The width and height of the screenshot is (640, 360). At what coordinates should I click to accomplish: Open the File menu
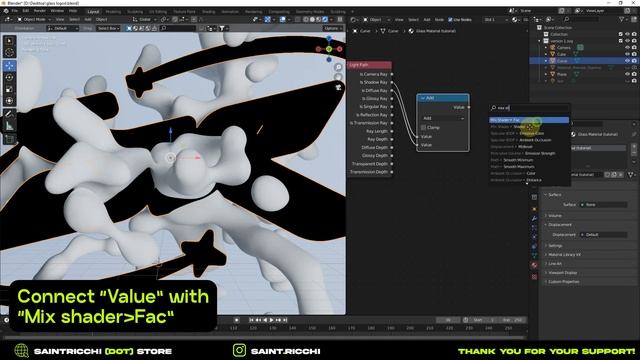(15, 11)
